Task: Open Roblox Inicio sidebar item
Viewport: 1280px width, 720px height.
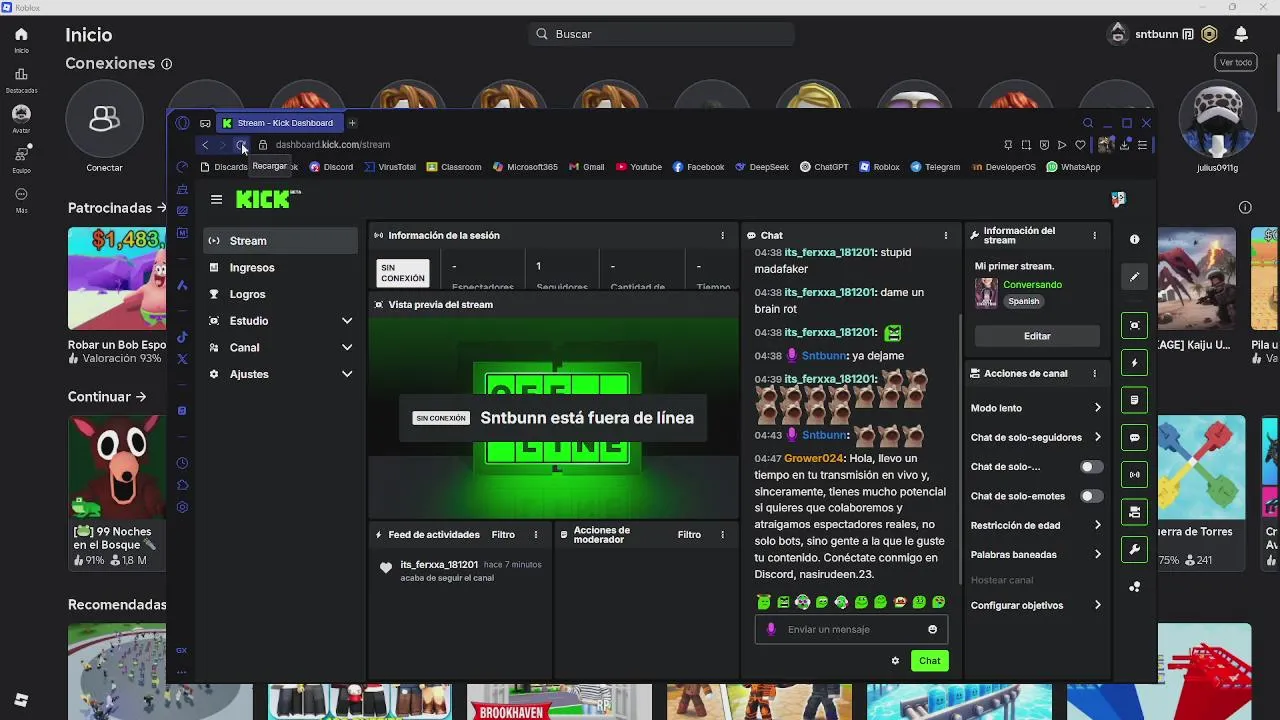Action: point(21,40)
